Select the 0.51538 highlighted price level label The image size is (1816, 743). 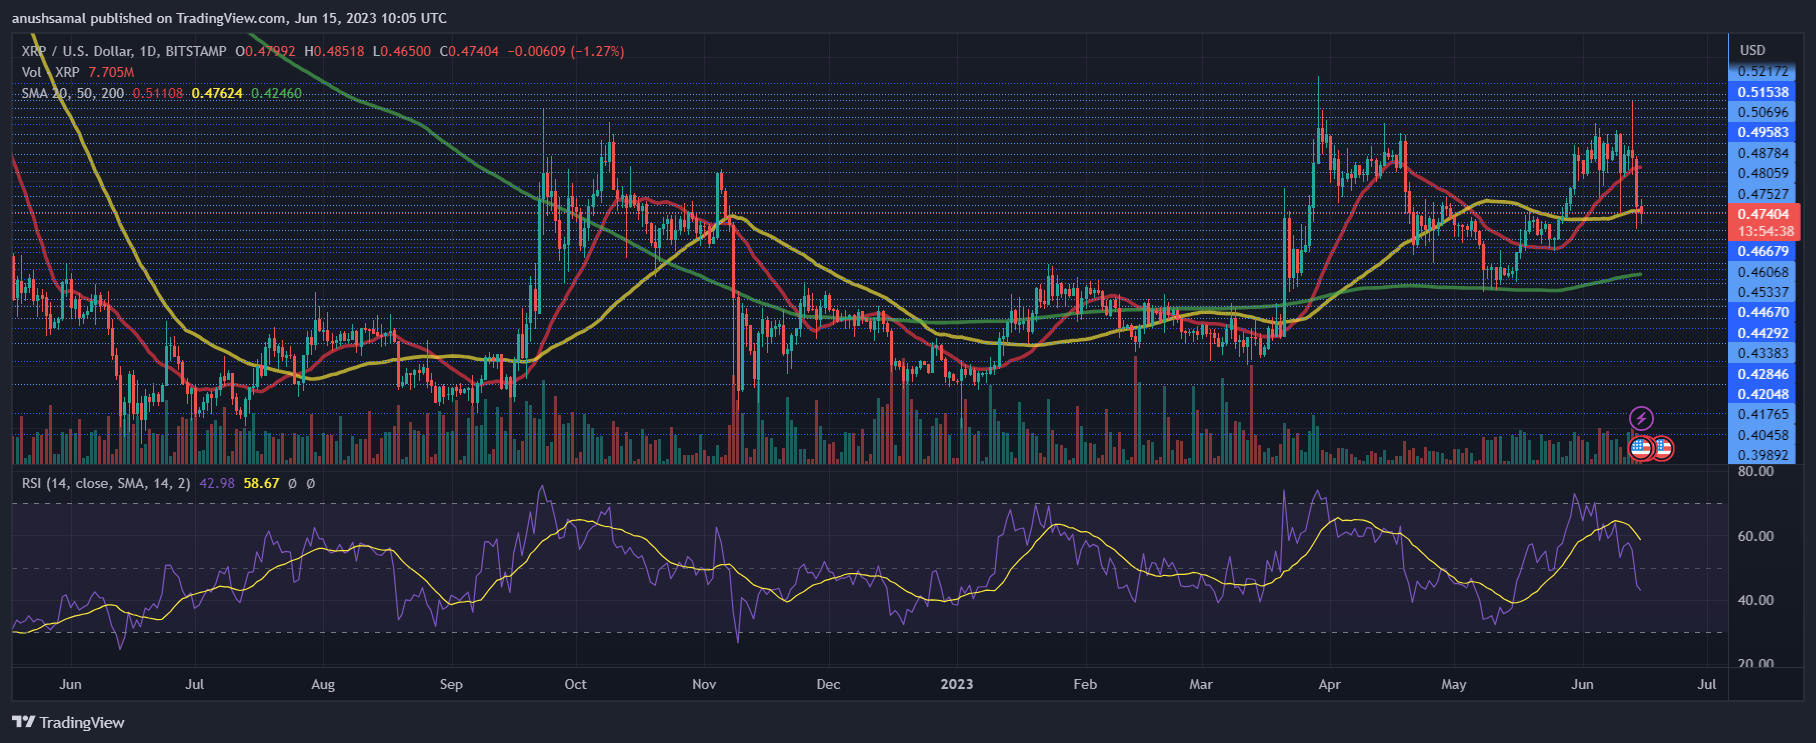point(1763,92)
